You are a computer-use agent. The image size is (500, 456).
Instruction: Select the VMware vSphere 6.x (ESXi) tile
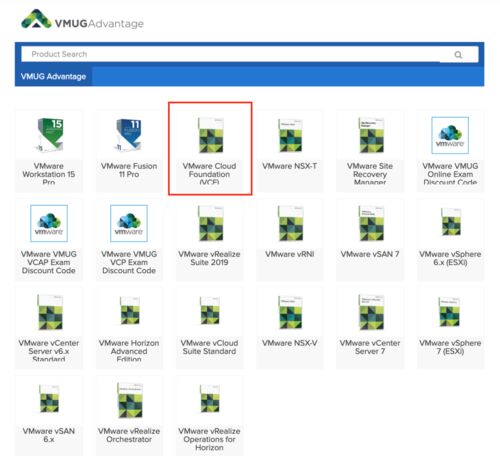pos(450,240)
